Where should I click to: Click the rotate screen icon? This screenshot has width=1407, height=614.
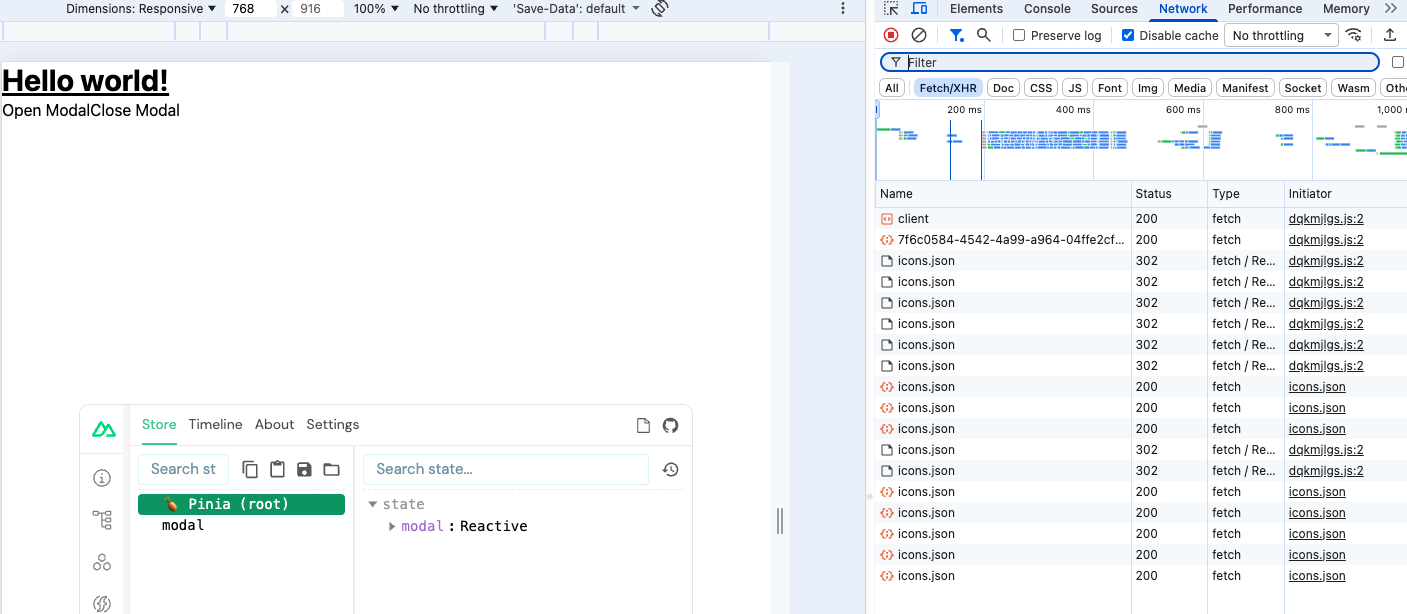(x=660, y=9)
